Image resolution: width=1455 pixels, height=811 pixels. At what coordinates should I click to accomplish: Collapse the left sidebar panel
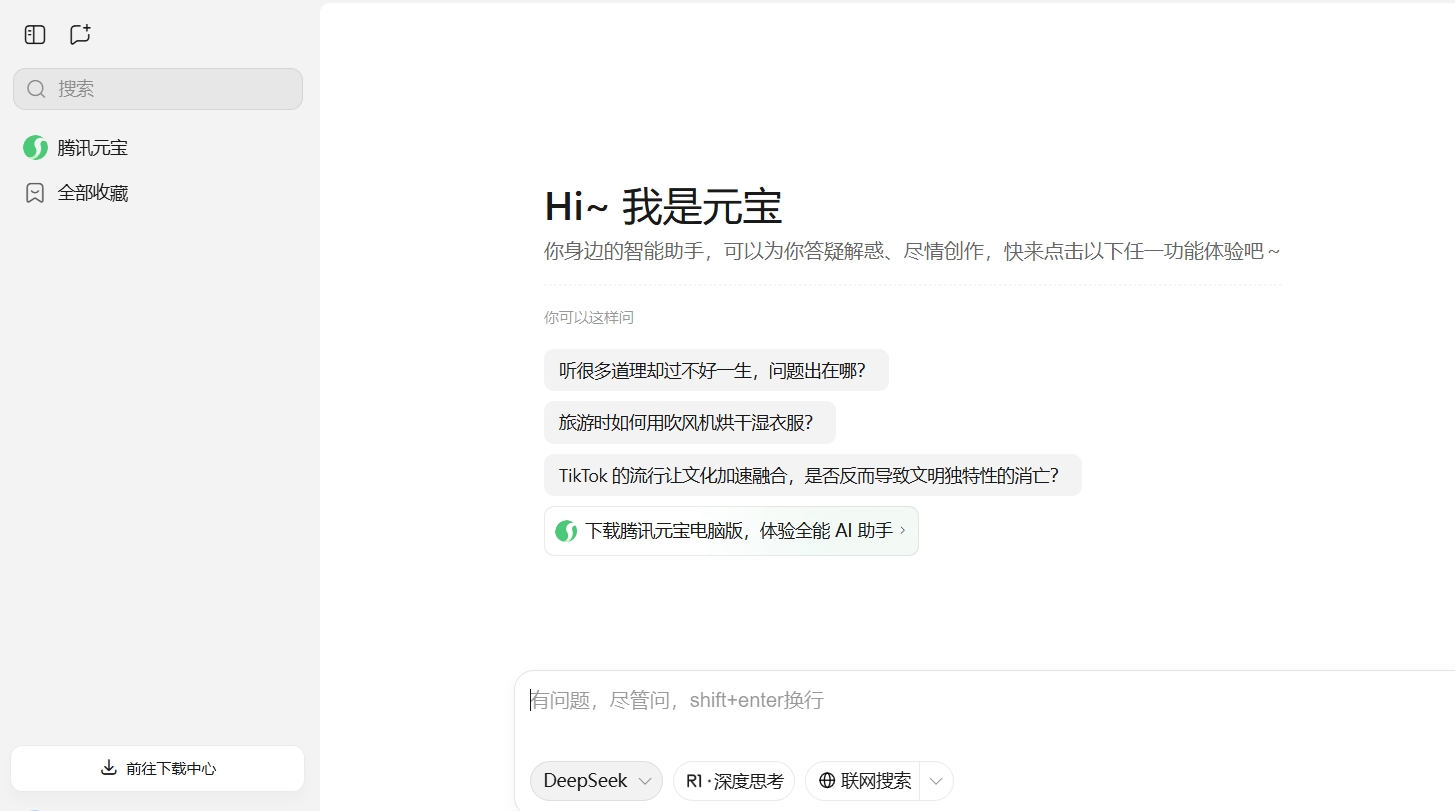point(35,35)
